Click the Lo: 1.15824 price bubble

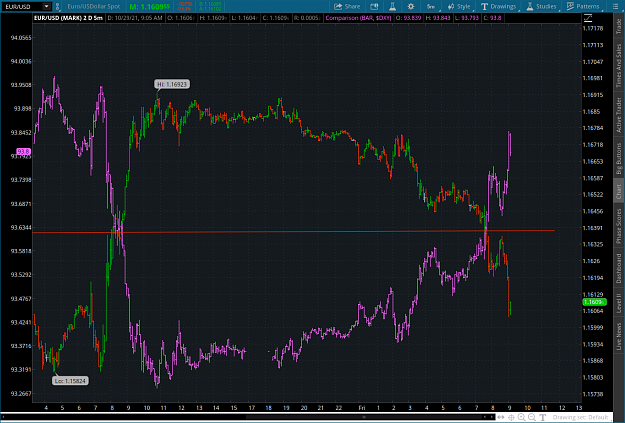(70, 381)
